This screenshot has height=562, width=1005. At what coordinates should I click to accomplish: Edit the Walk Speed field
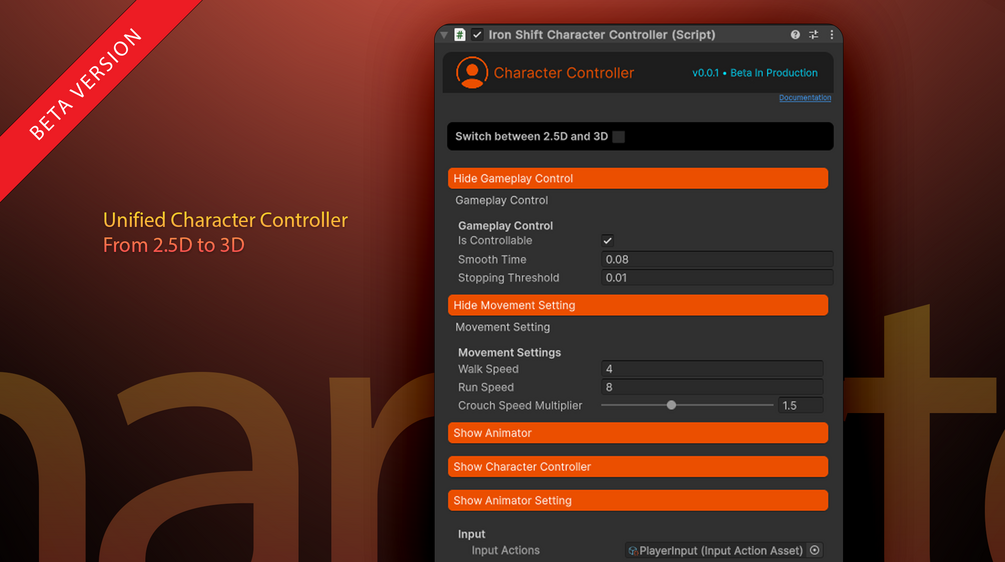pos(712,369)
